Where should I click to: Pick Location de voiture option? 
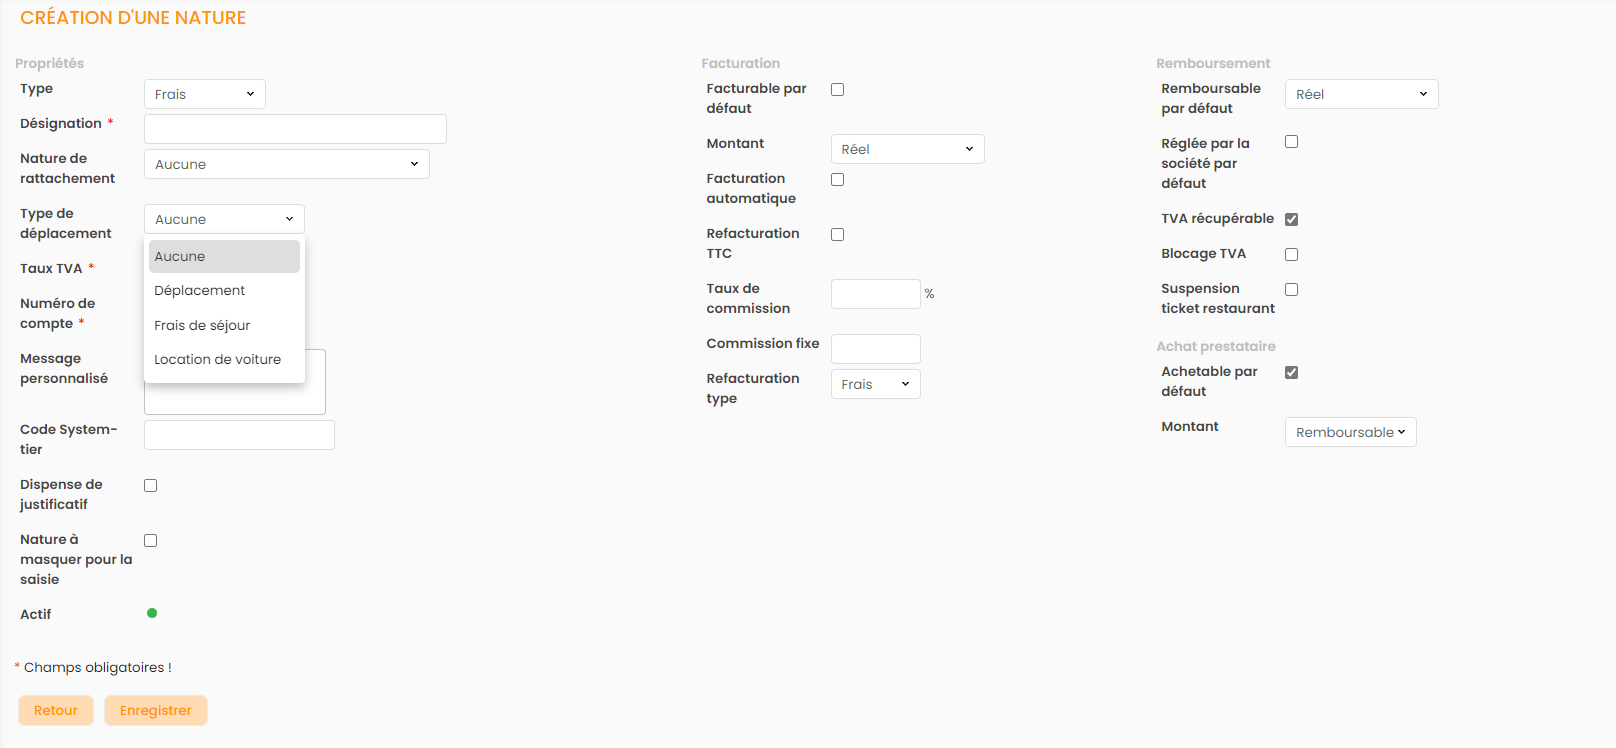click(x=217, y=359)
